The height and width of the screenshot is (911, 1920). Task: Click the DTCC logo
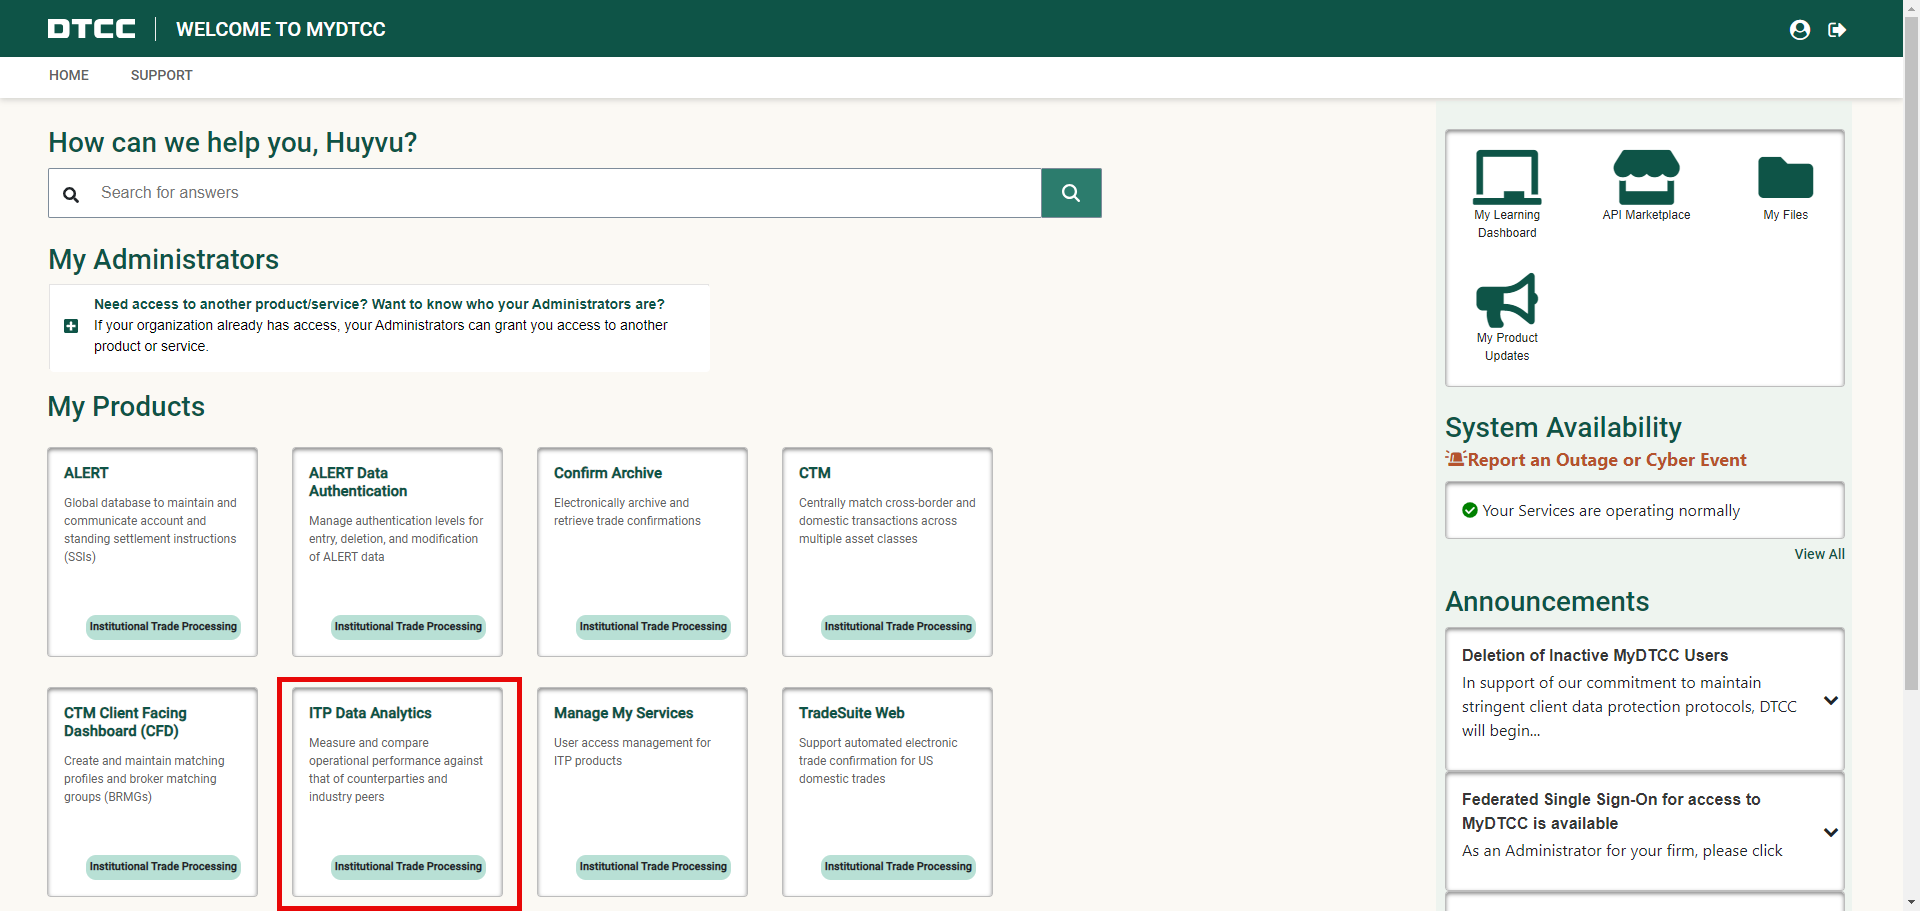pyautogui.click(x=91, y=29)
